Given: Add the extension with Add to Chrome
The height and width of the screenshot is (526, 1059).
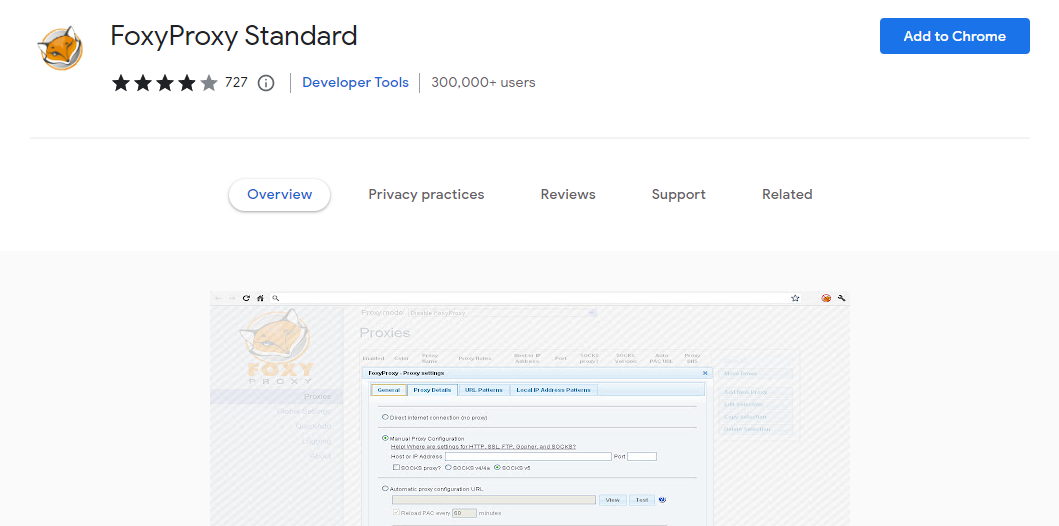Looking at the screenshot, I should (954, 36).
